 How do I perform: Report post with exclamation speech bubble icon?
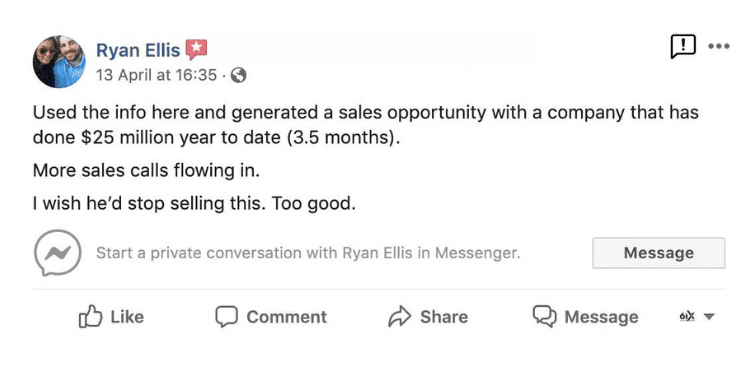683,47
